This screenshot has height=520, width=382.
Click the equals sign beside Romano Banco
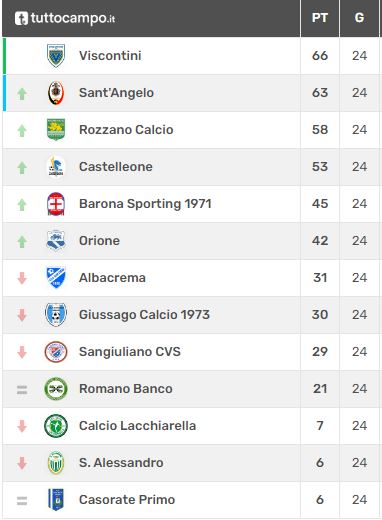(22, 389)
